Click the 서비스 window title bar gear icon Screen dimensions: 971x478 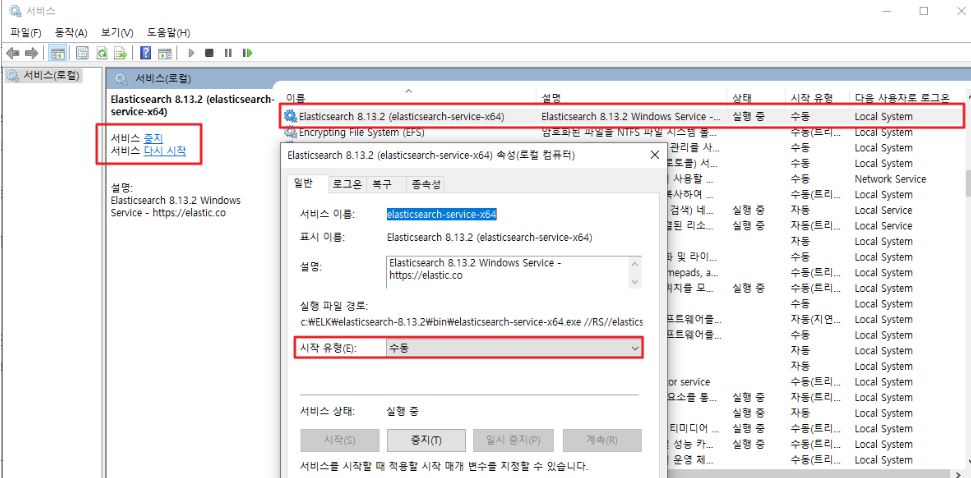15,11
